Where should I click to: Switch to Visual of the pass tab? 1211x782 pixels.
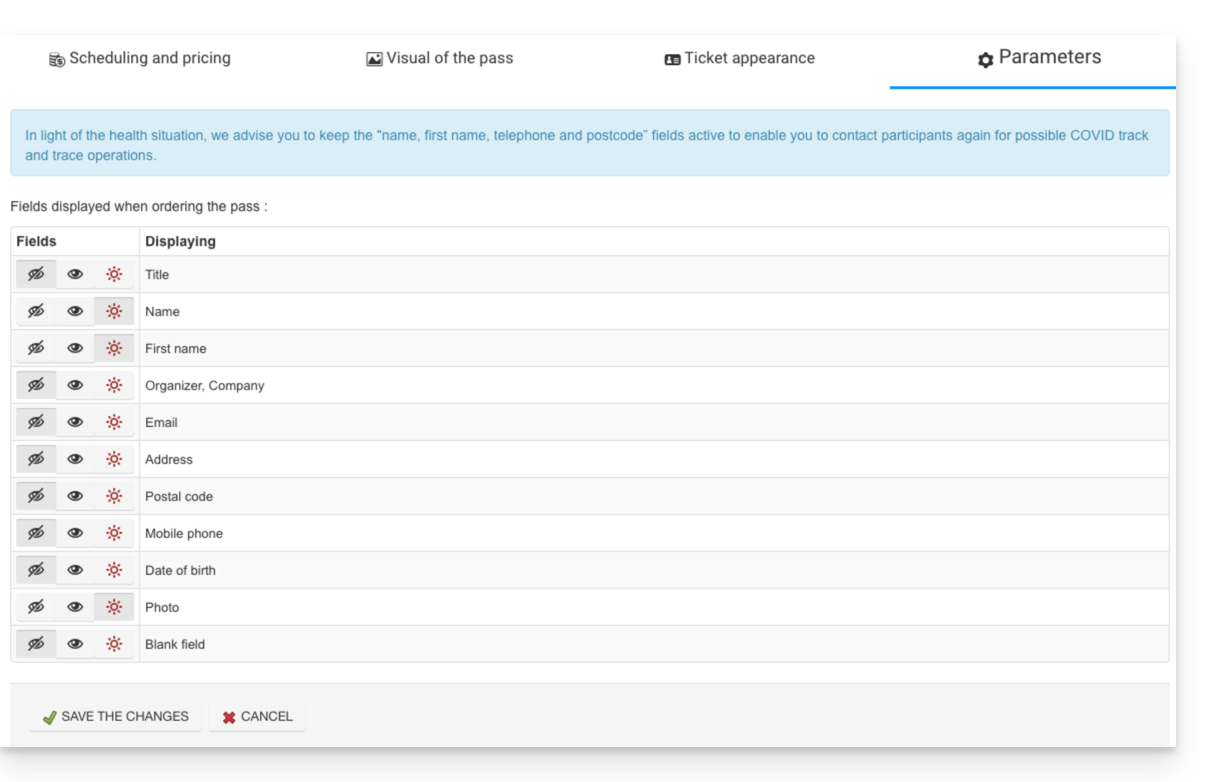coord(439,58)
